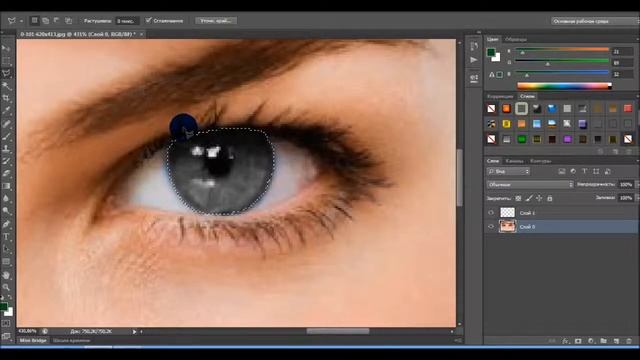Click the Intersect with Selection icon
The image size is (640, 360).
click(x=68, y=20)
